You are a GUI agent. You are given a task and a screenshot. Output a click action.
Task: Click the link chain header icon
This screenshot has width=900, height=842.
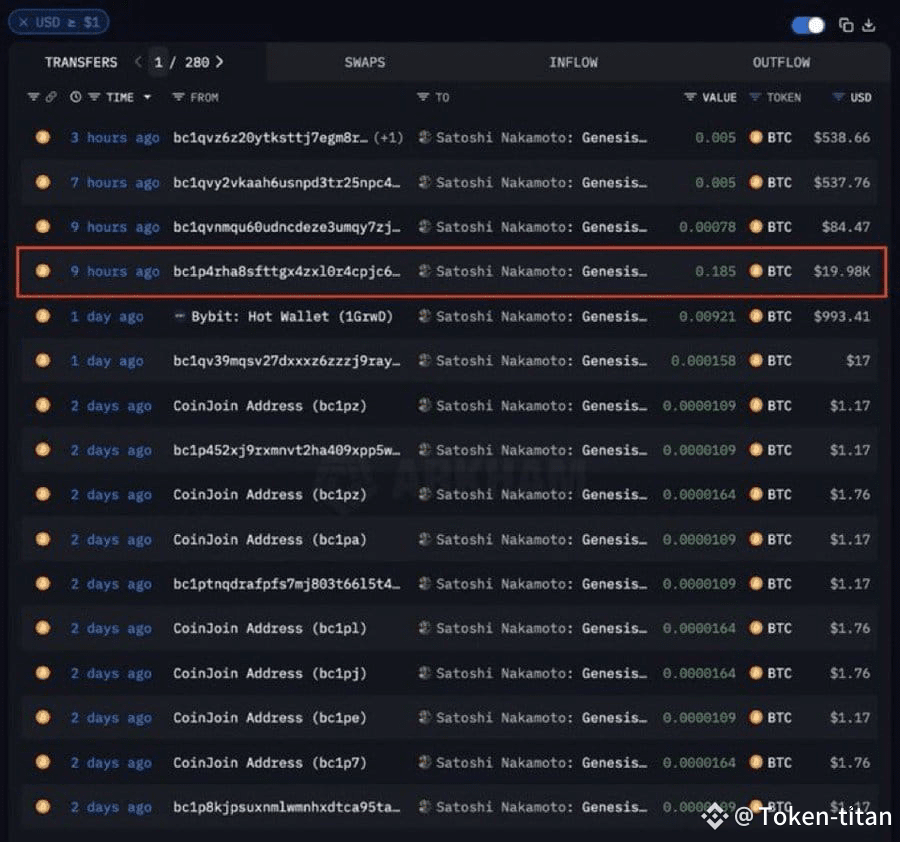coord(51,97)
